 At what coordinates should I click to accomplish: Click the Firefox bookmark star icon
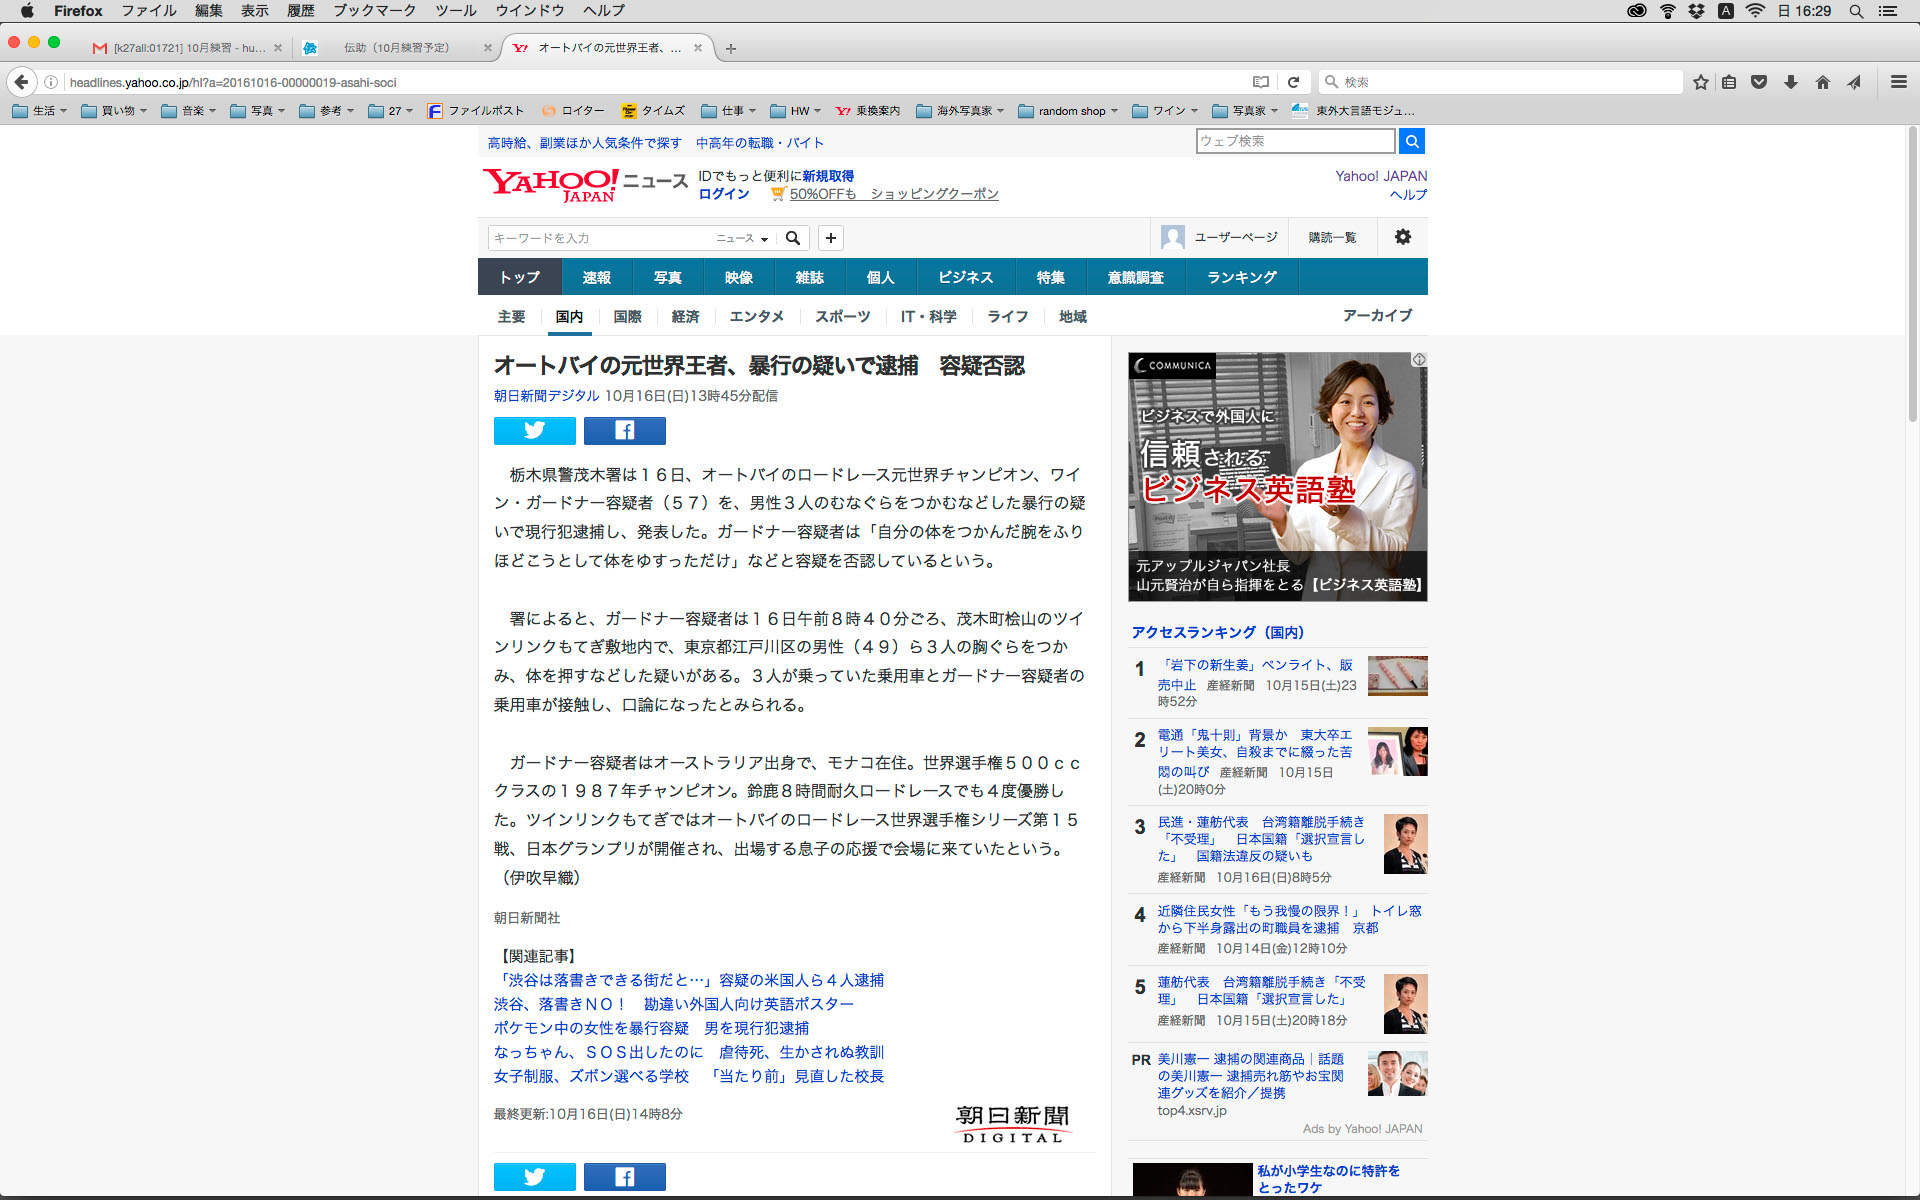click(1700, 82)
